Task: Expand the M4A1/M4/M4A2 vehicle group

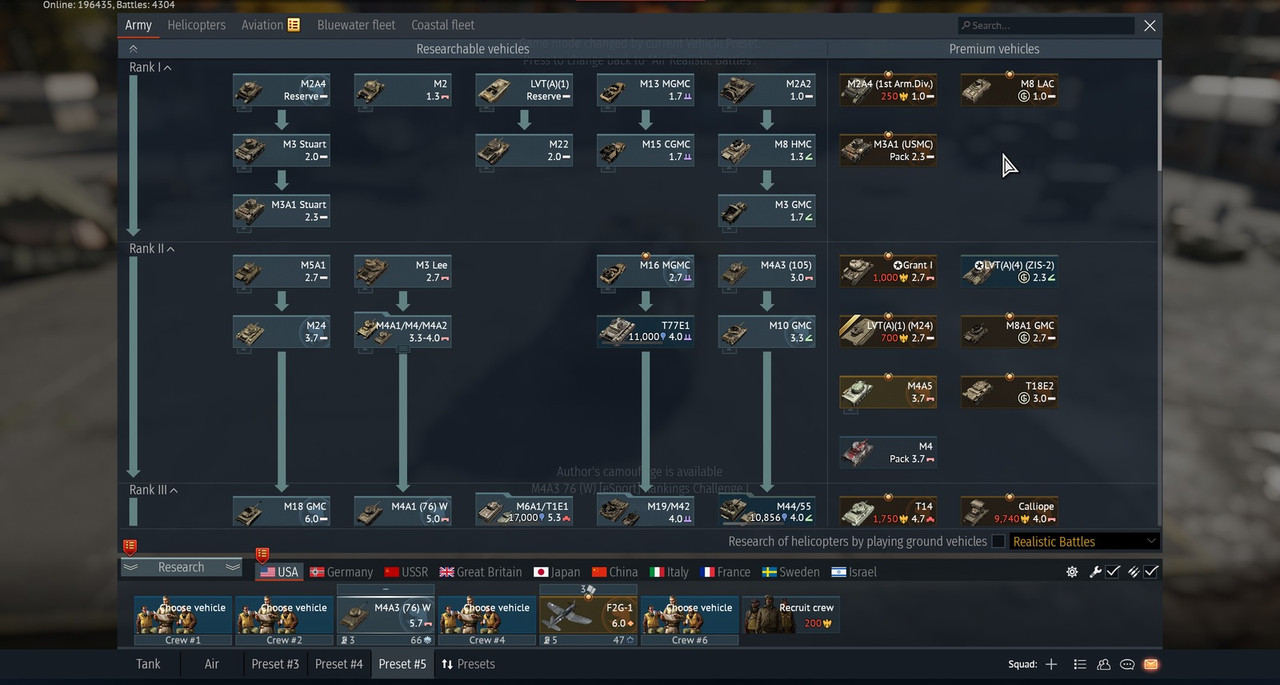Action: (x=403, y=331)
